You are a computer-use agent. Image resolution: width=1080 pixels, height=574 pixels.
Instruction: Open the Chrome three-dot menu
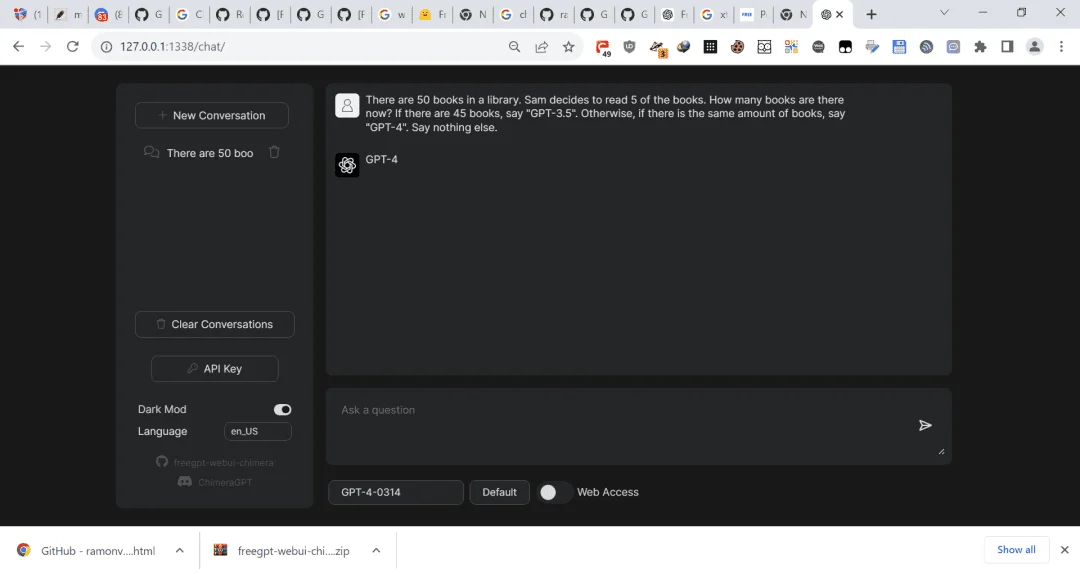[1061, 47]
